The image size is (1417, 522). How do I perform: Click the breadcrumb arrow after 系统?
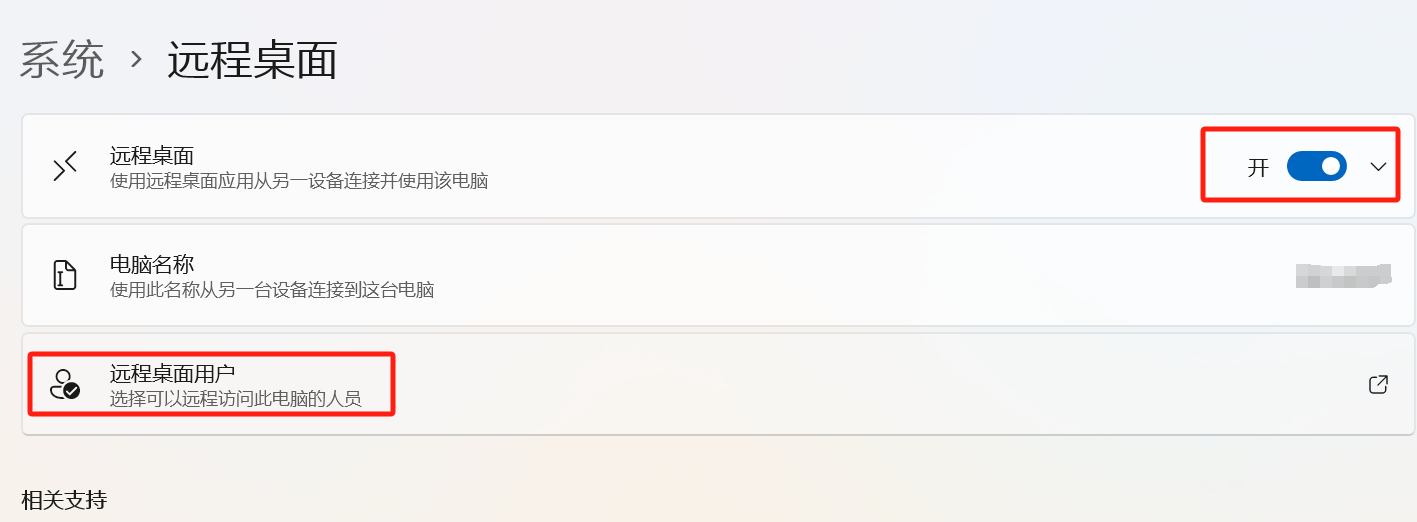click(x=137, y=61)
